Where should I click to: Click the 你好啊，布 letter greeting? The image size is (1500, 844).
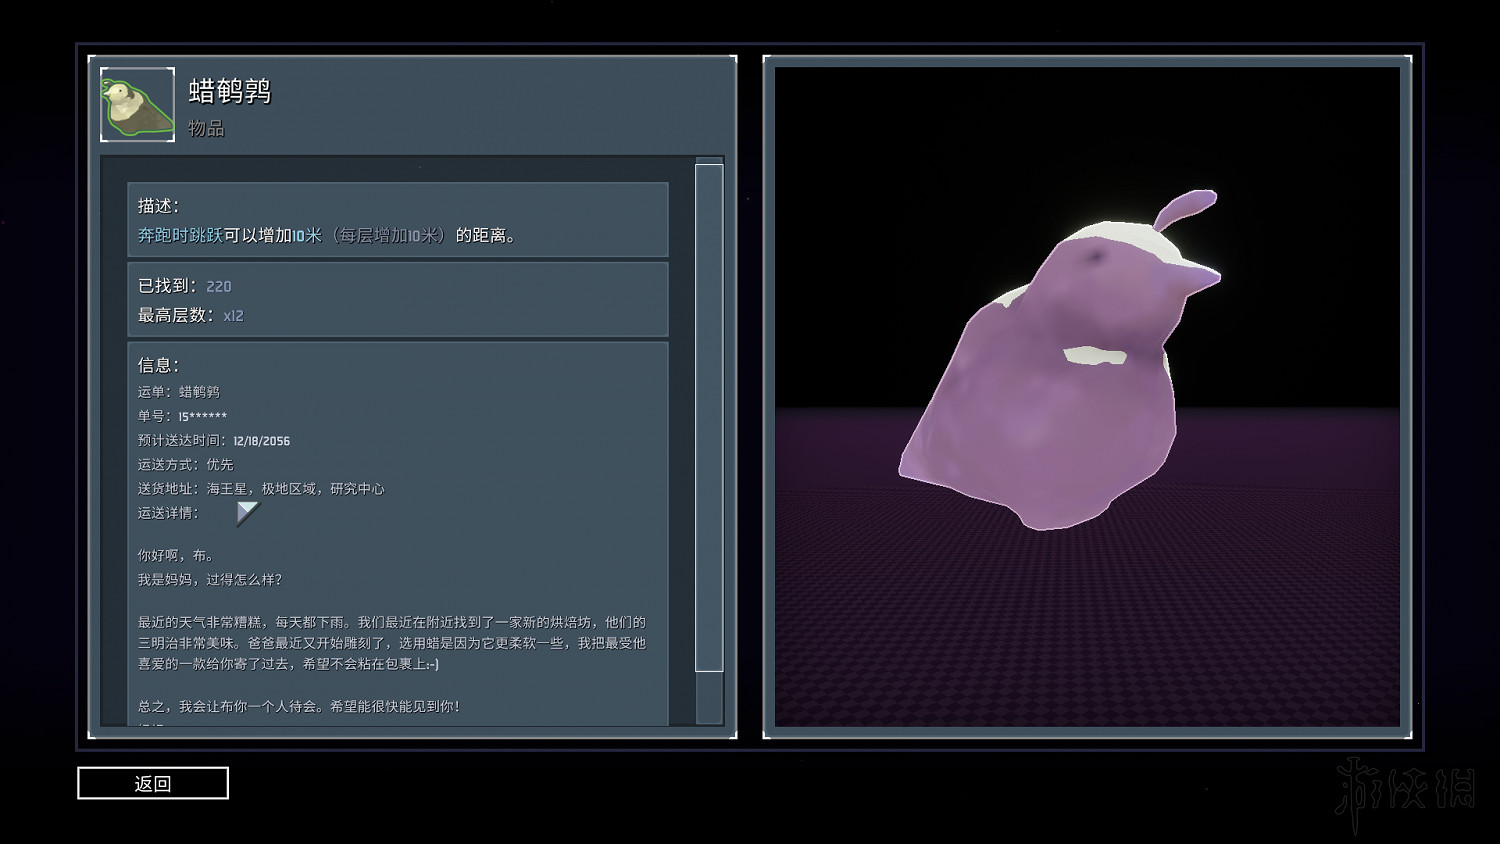click(x=176, y=555)
